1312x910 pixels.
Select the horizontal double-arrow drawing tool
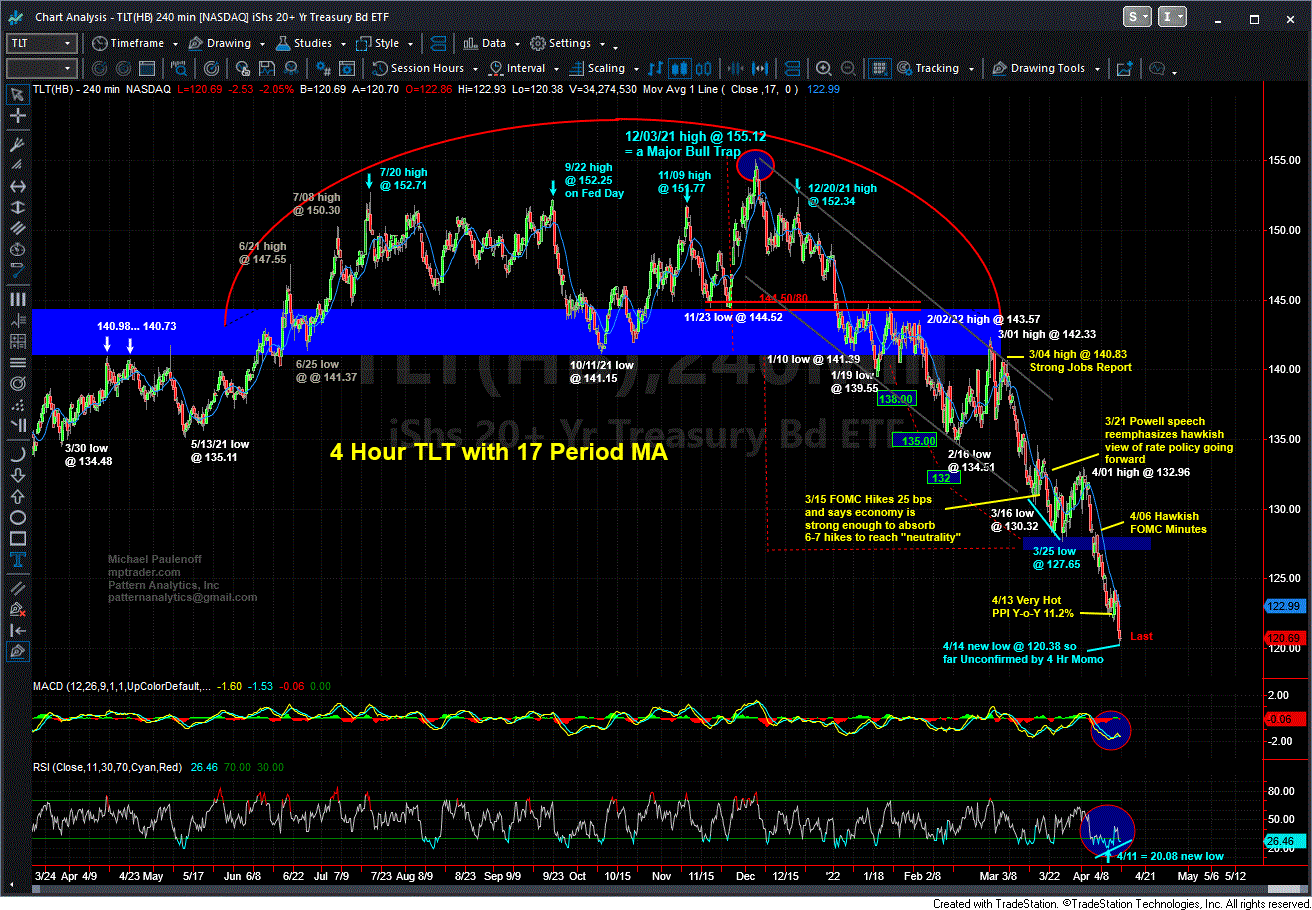pos(17,187)
